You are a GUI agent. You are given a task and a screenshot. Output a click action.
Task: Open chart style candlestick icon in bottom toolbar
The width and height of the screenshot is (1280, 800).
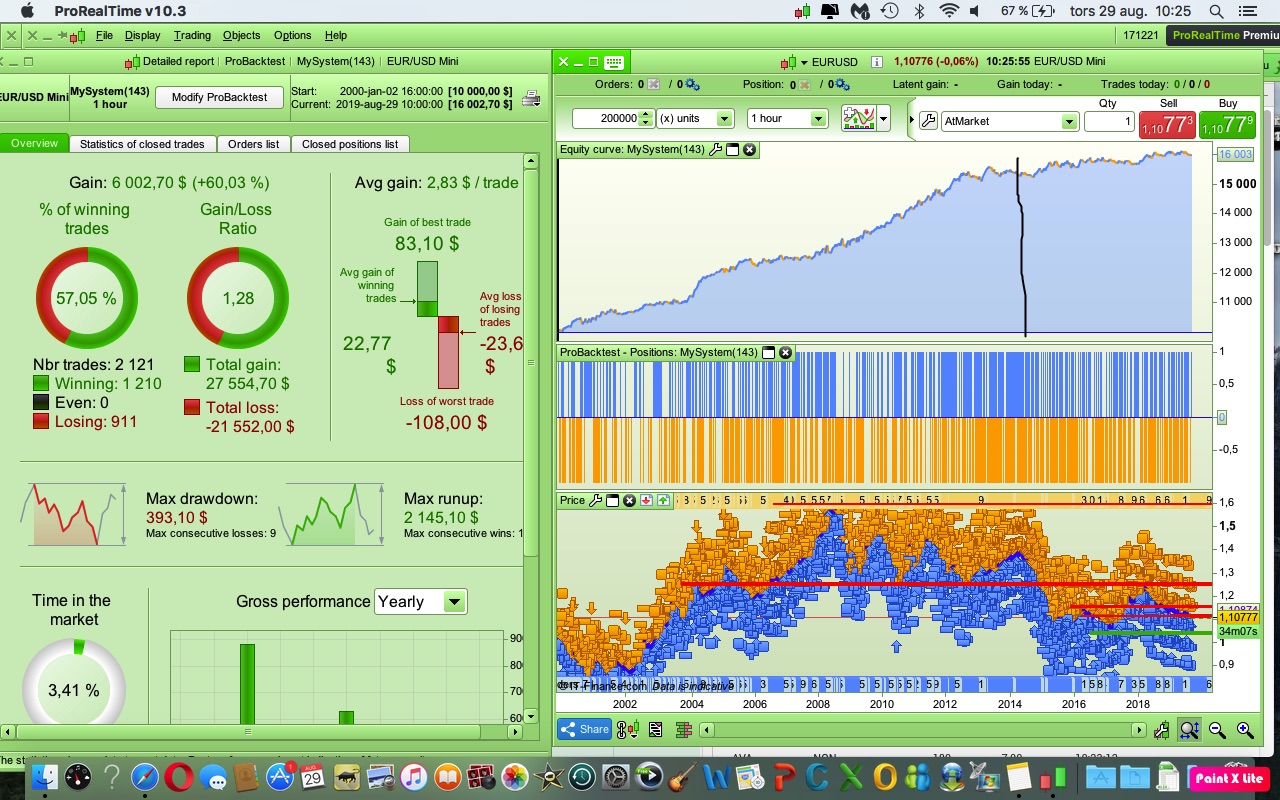[x=627, y=730]
